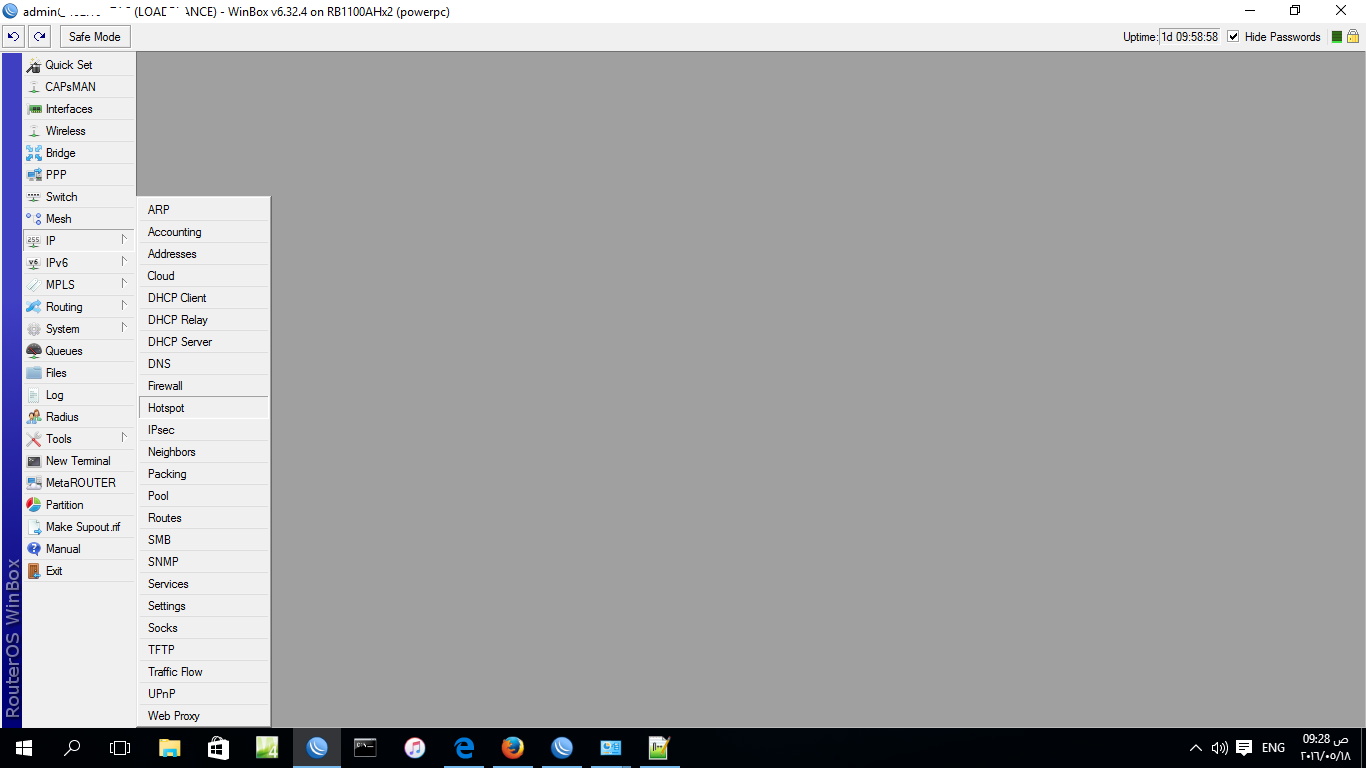Open SNMP from the IP submenu
Viewport: 1366px width, 768px height.
tap(204, 562)
